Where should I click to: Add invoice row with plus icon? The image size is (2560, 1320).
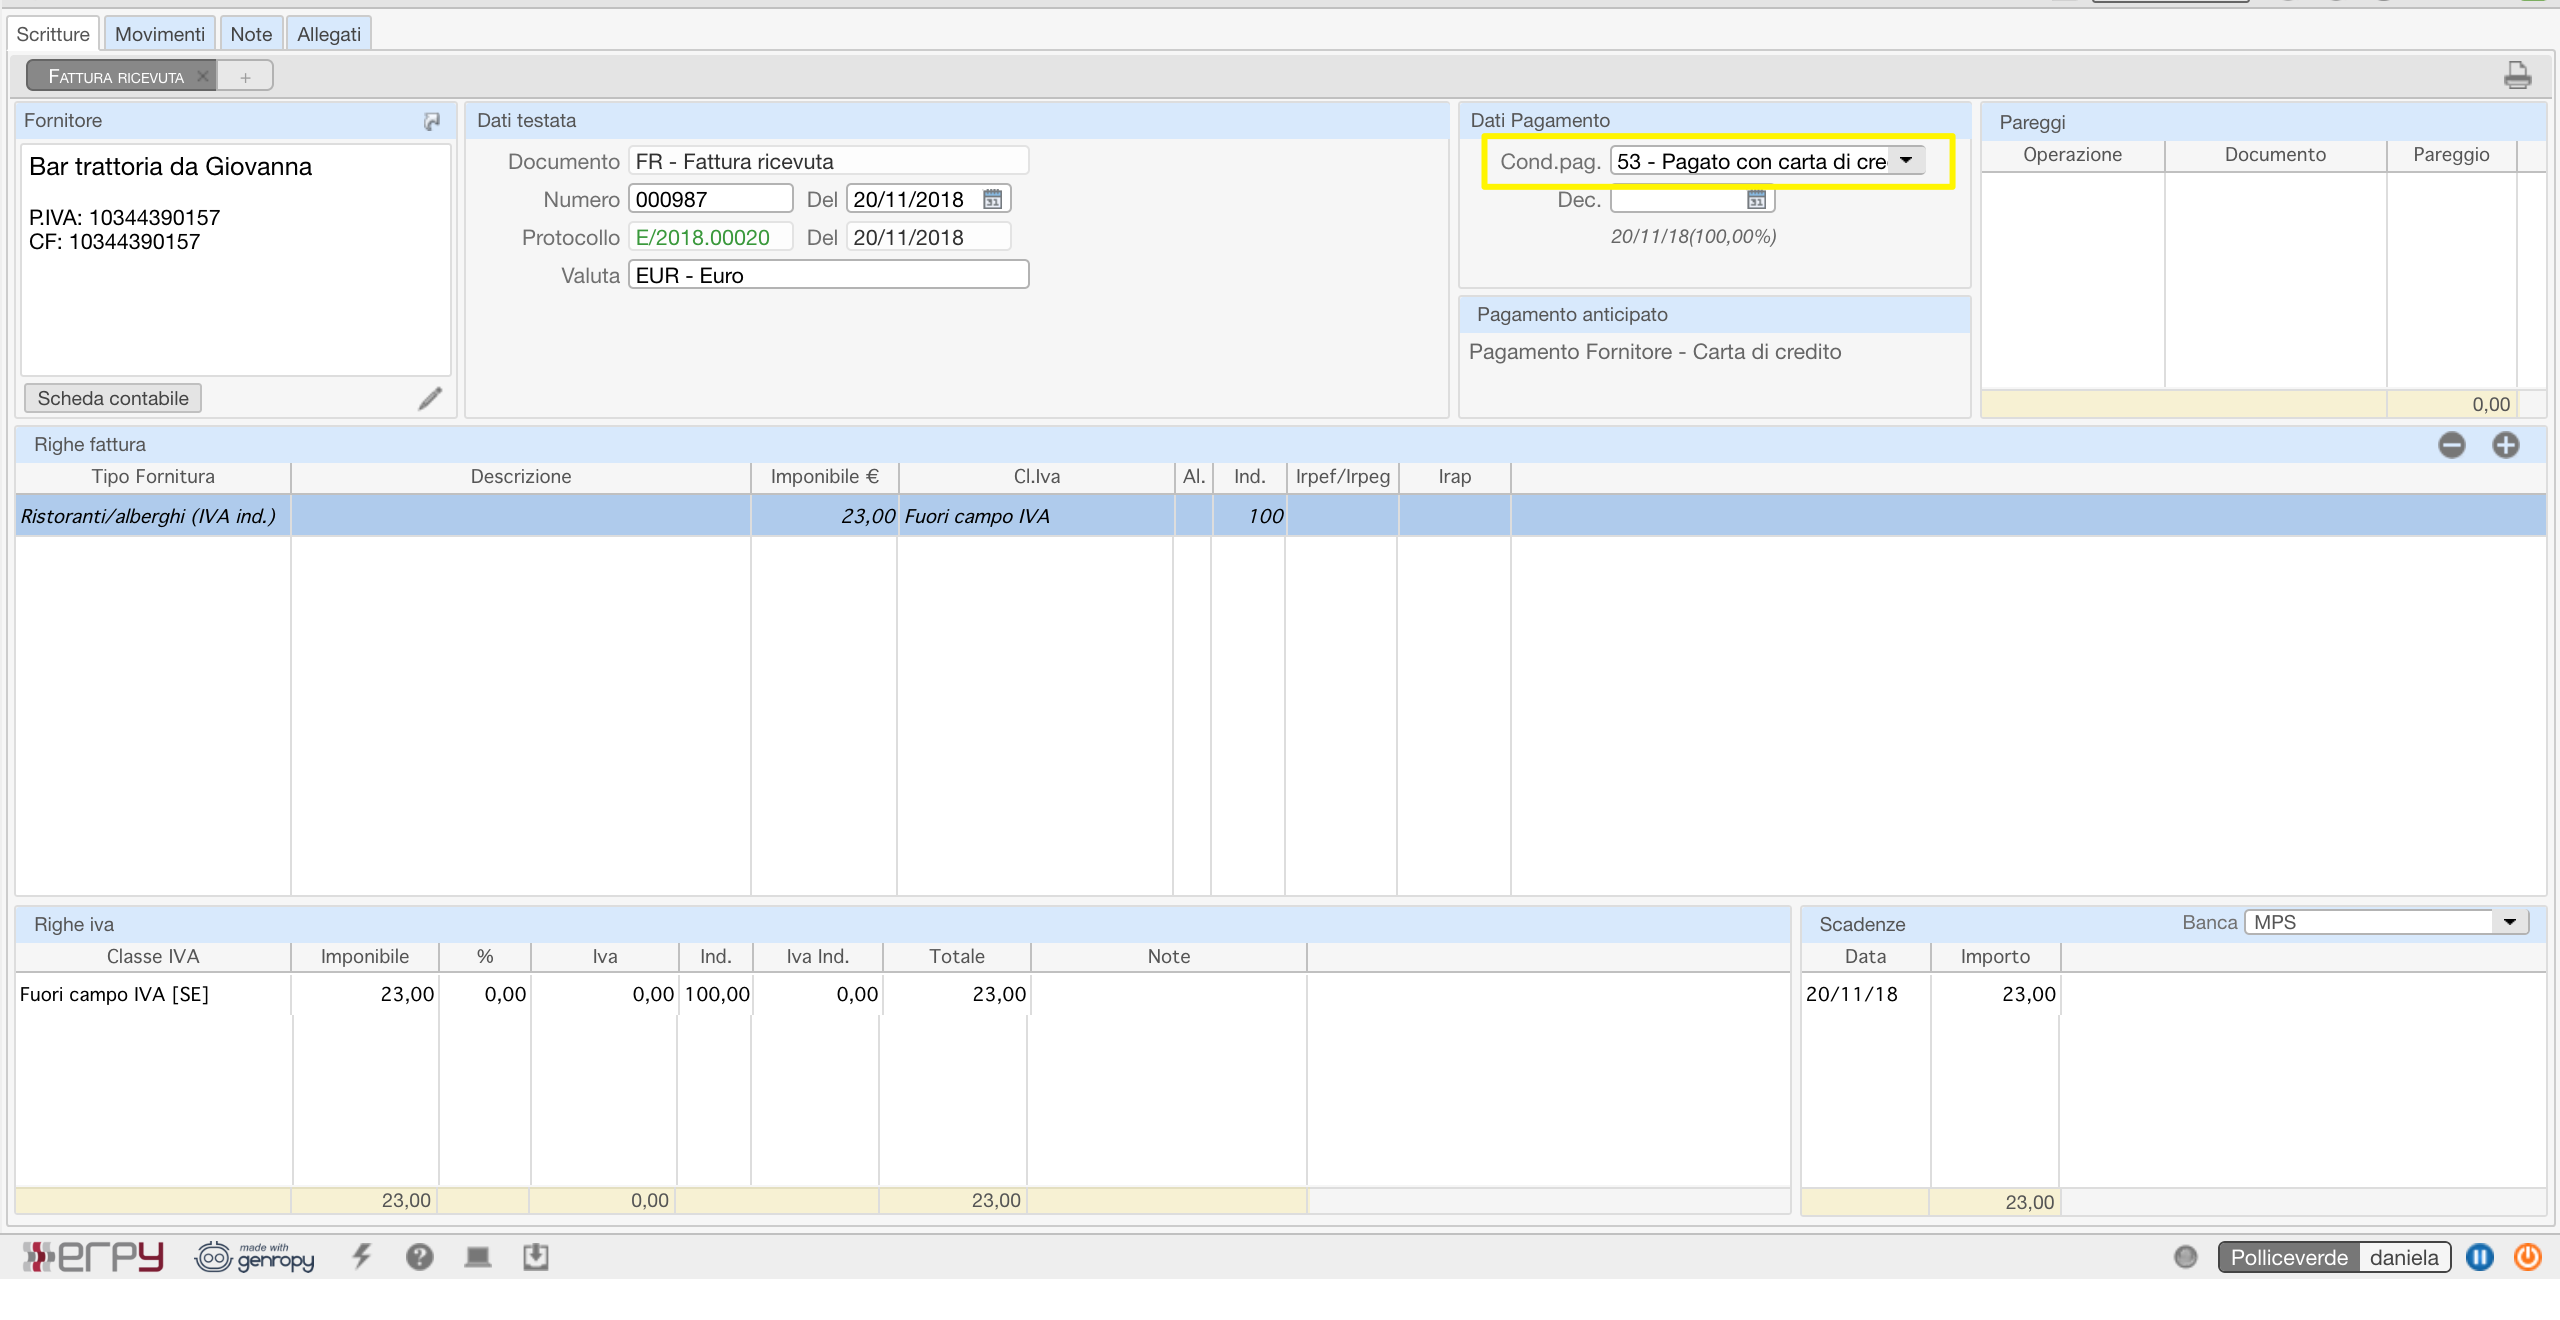coord(2505,445)
